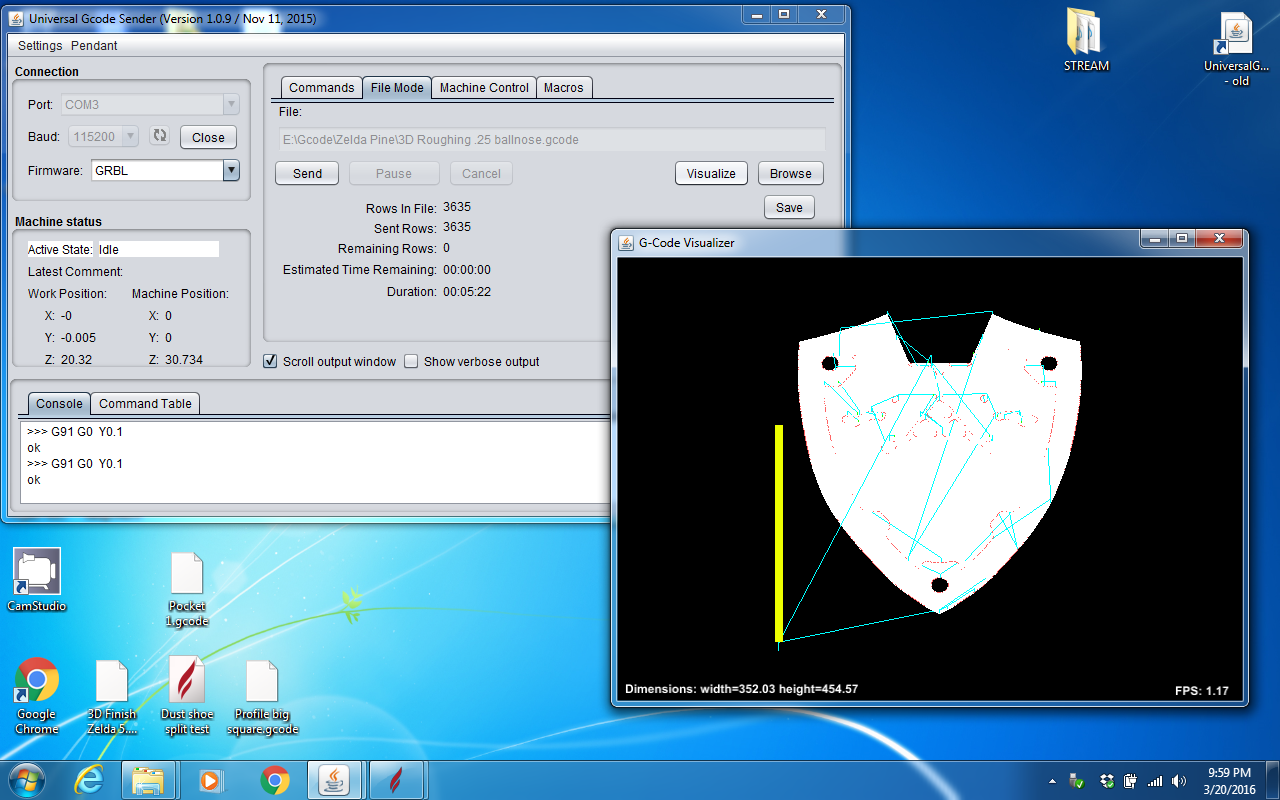Launch Internet Explorer from the taskbar
The height and width of the screenshot is (800, 1280).
(89, 780)
